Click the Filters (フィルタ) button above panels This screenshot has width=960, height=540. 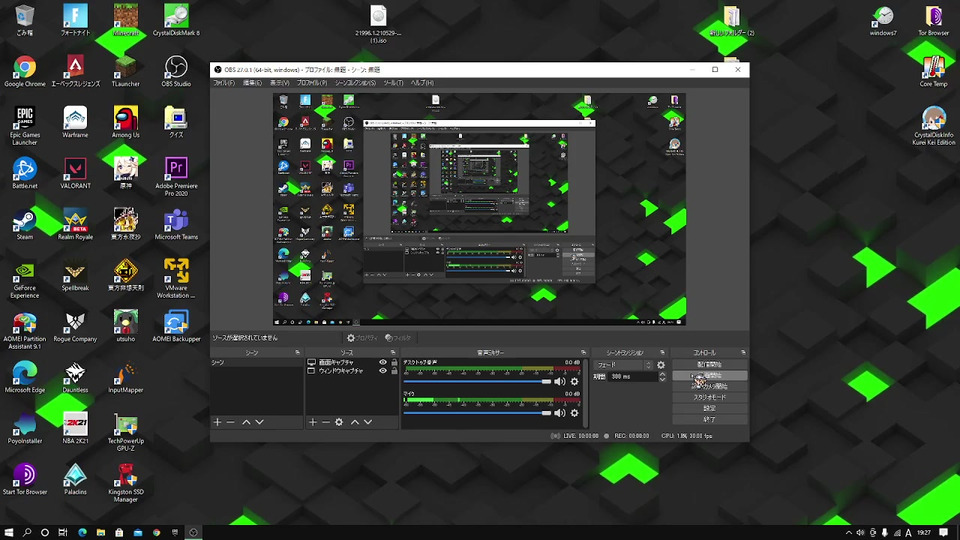[398, 338]
